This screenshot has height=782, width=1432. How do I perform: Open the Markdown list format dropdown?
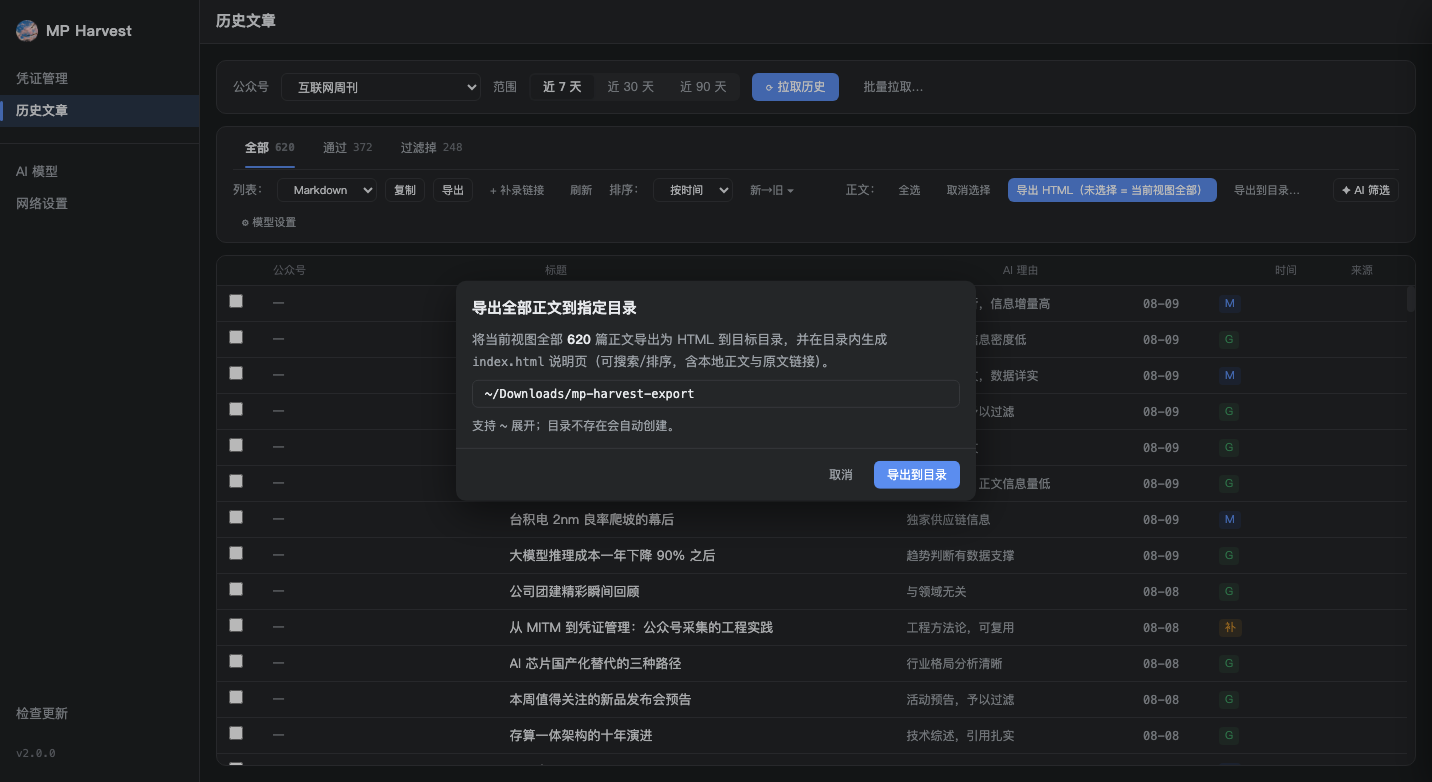[x=327, y=190]
